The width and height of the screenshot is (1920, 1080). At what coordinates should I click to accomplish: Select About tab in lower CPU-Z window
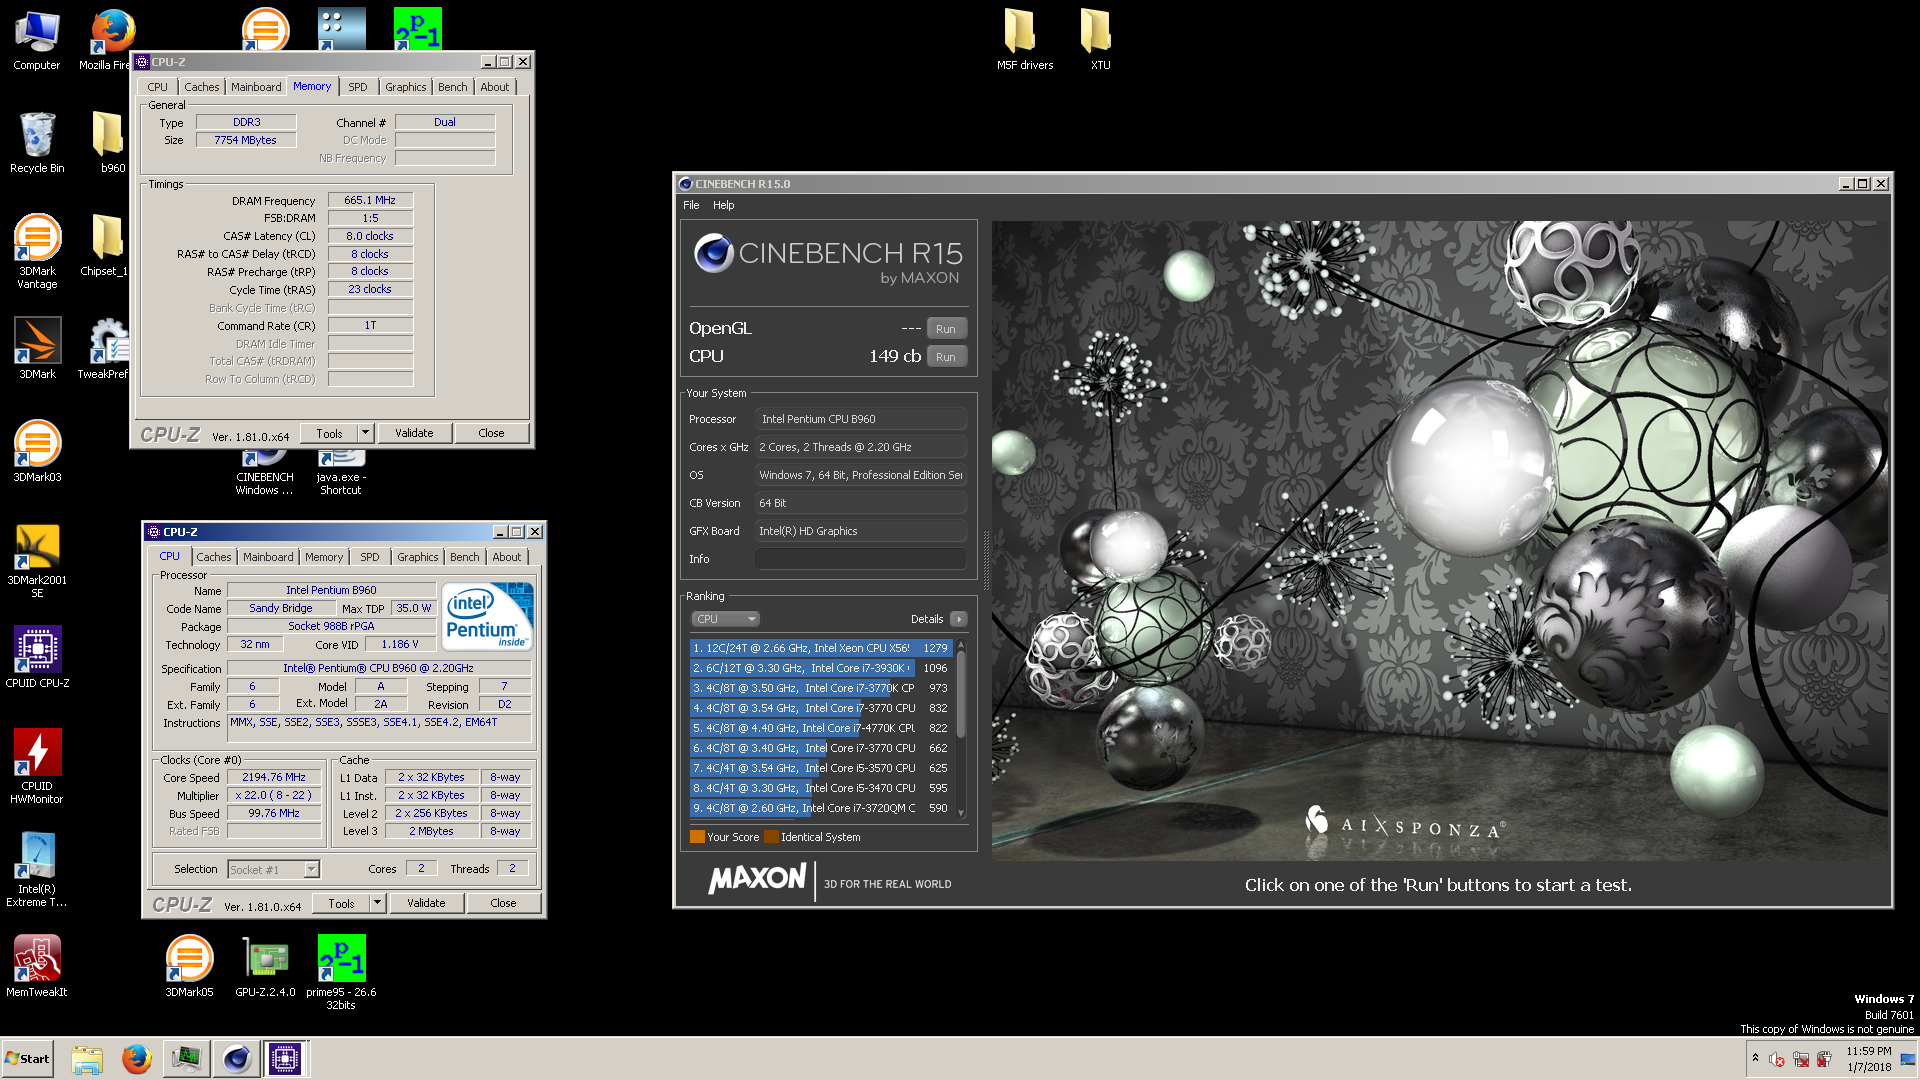506,557
